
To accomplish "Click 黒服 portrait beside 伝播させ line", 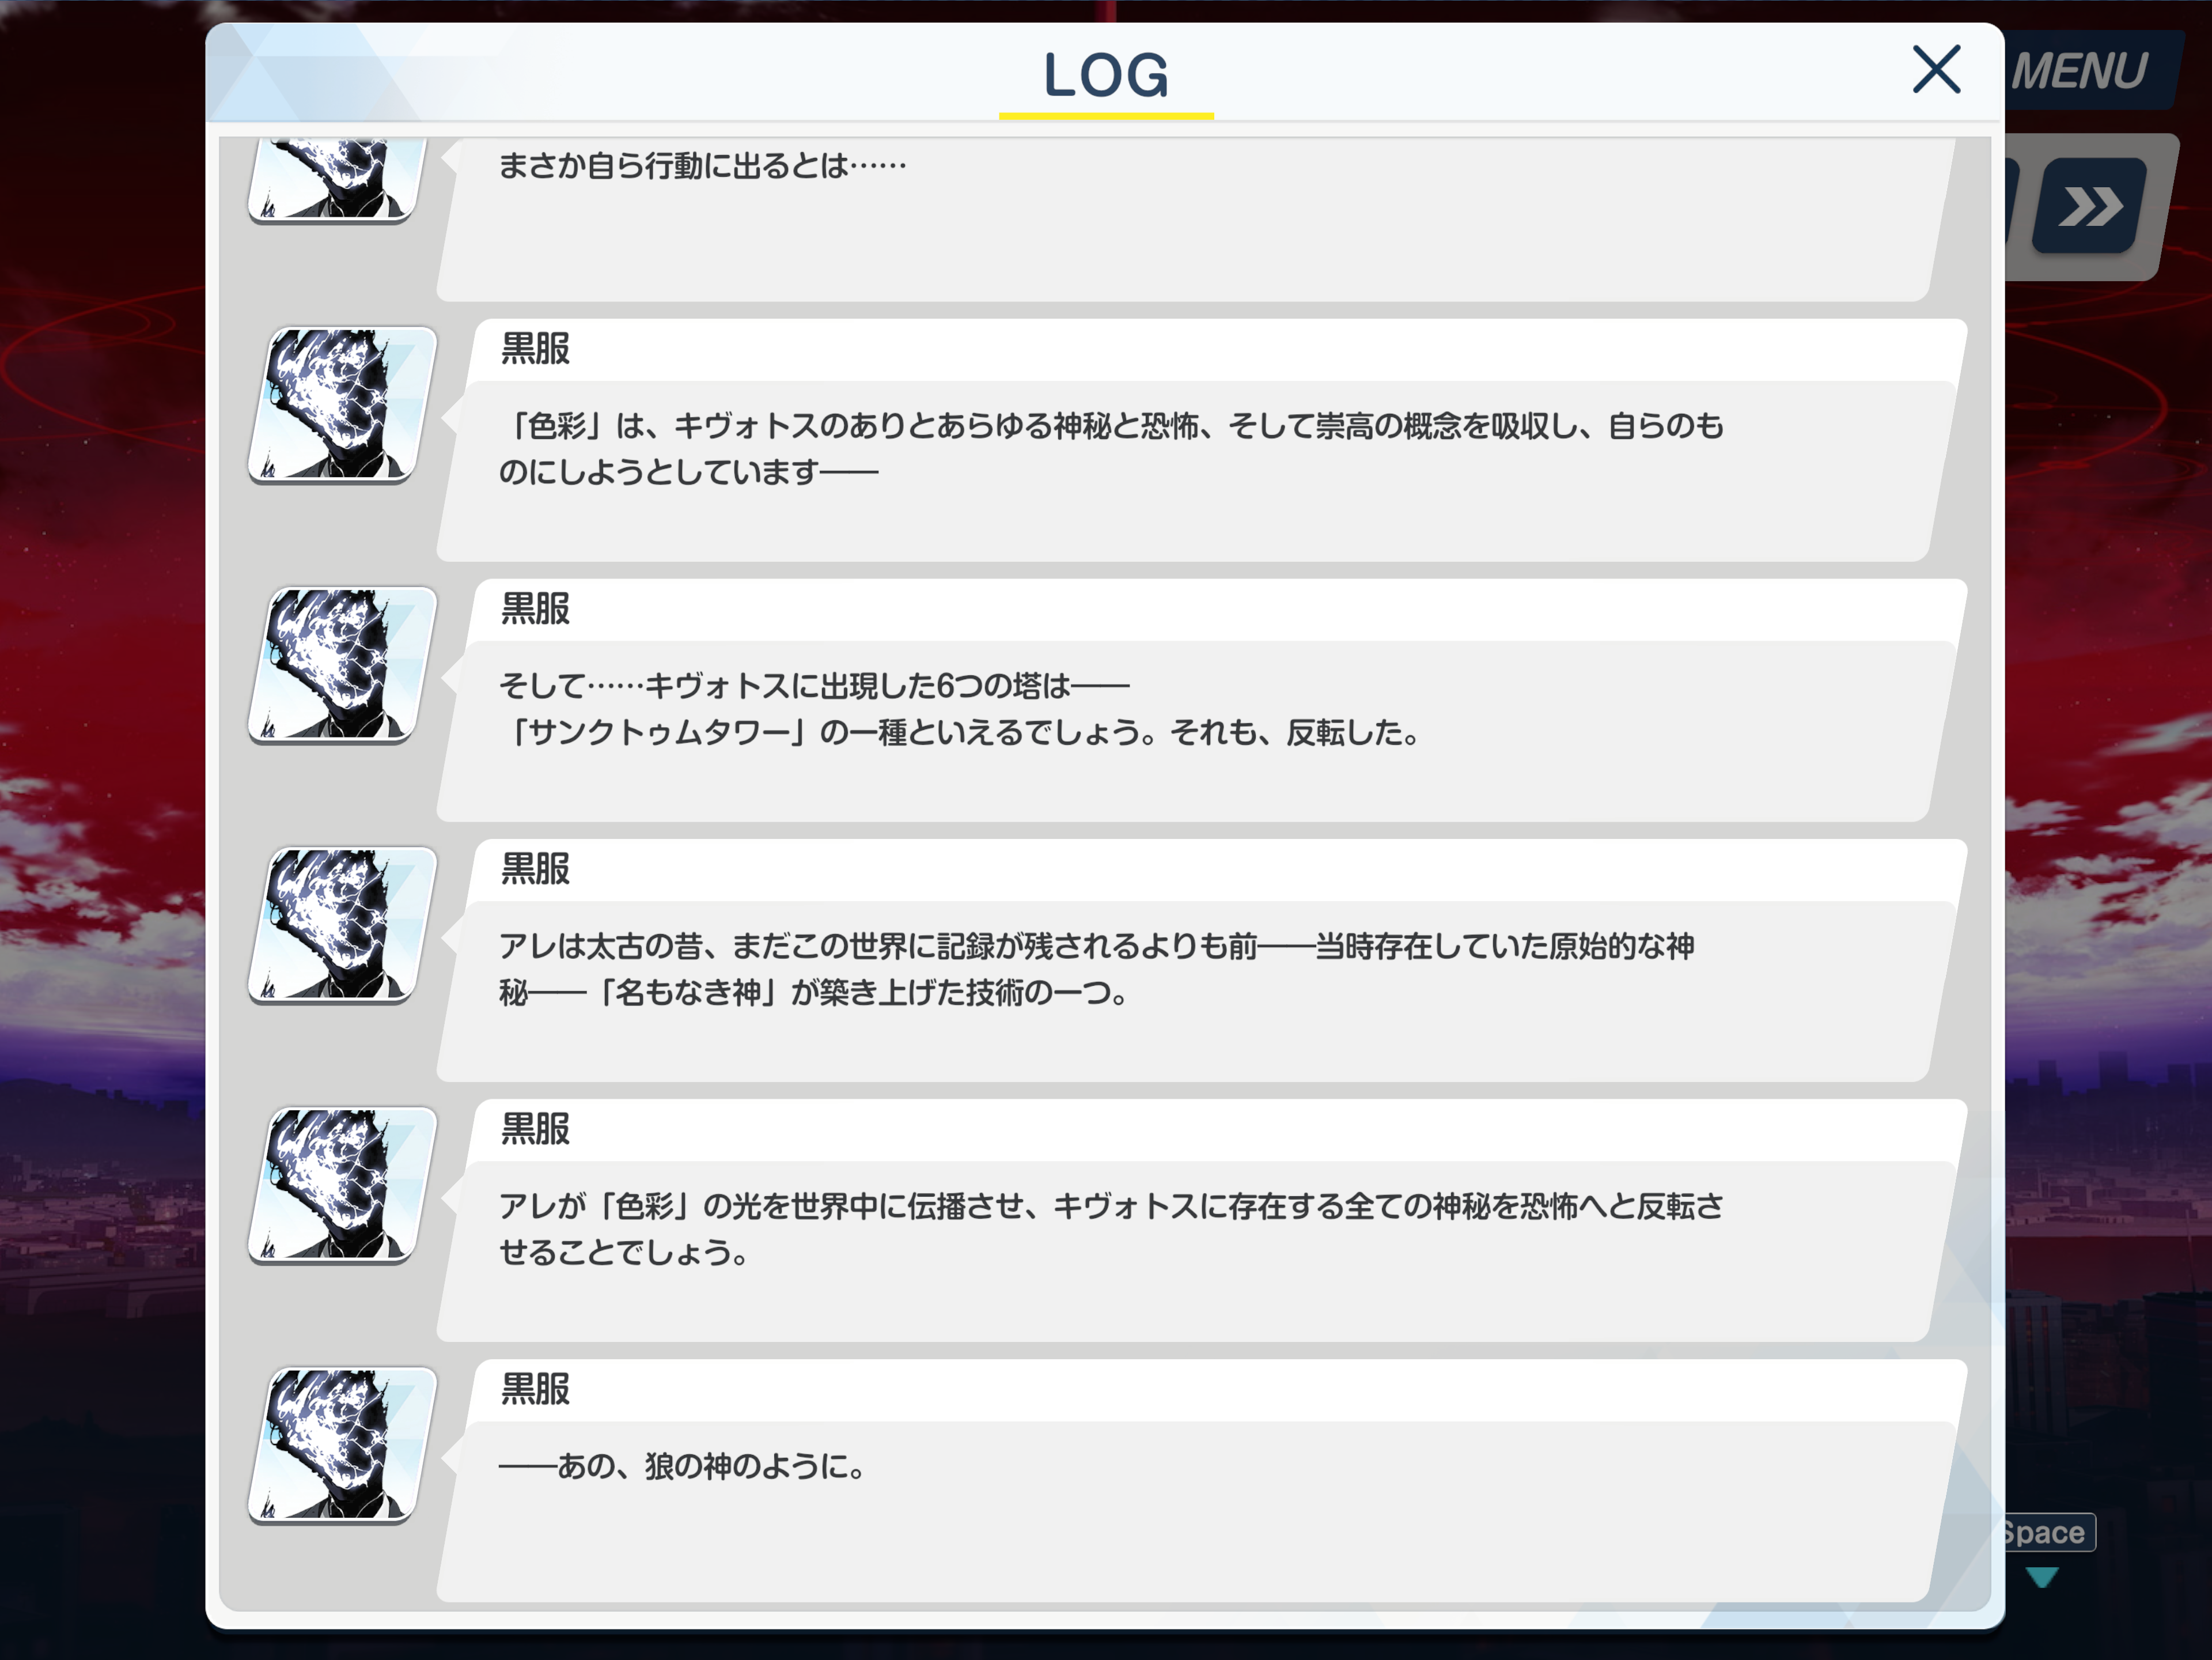I will [x=343, y=1185].
